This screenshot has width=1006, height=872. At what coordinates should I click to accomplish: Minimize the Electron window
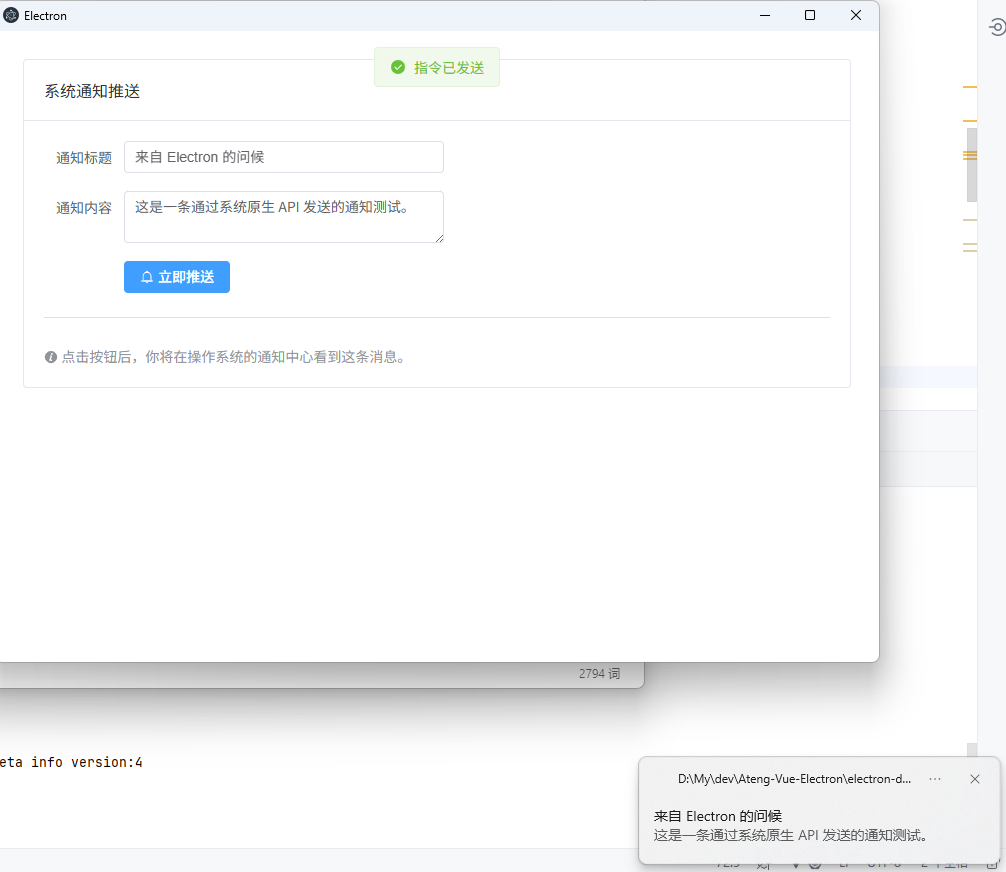point(764,15)
